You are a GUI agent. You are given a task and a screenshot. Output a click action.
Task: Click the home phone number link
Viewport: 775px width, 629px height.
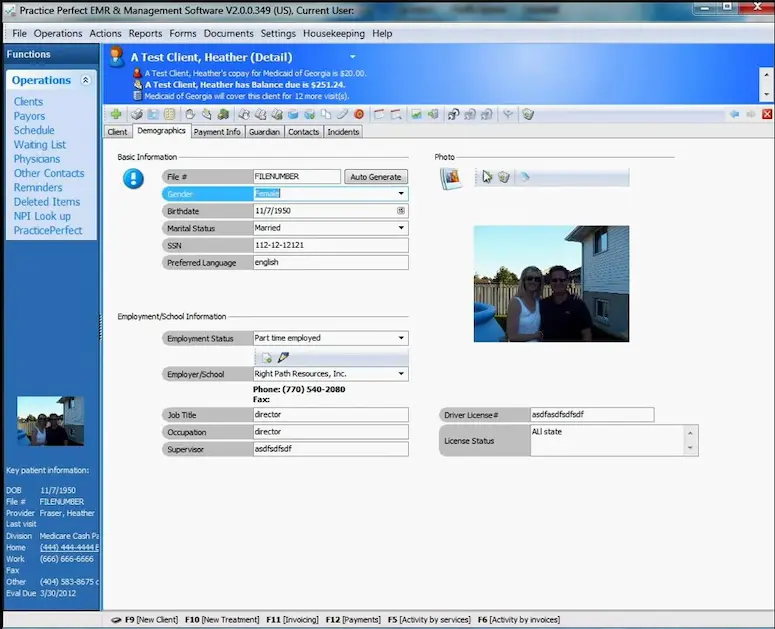(x=69, y=547)
